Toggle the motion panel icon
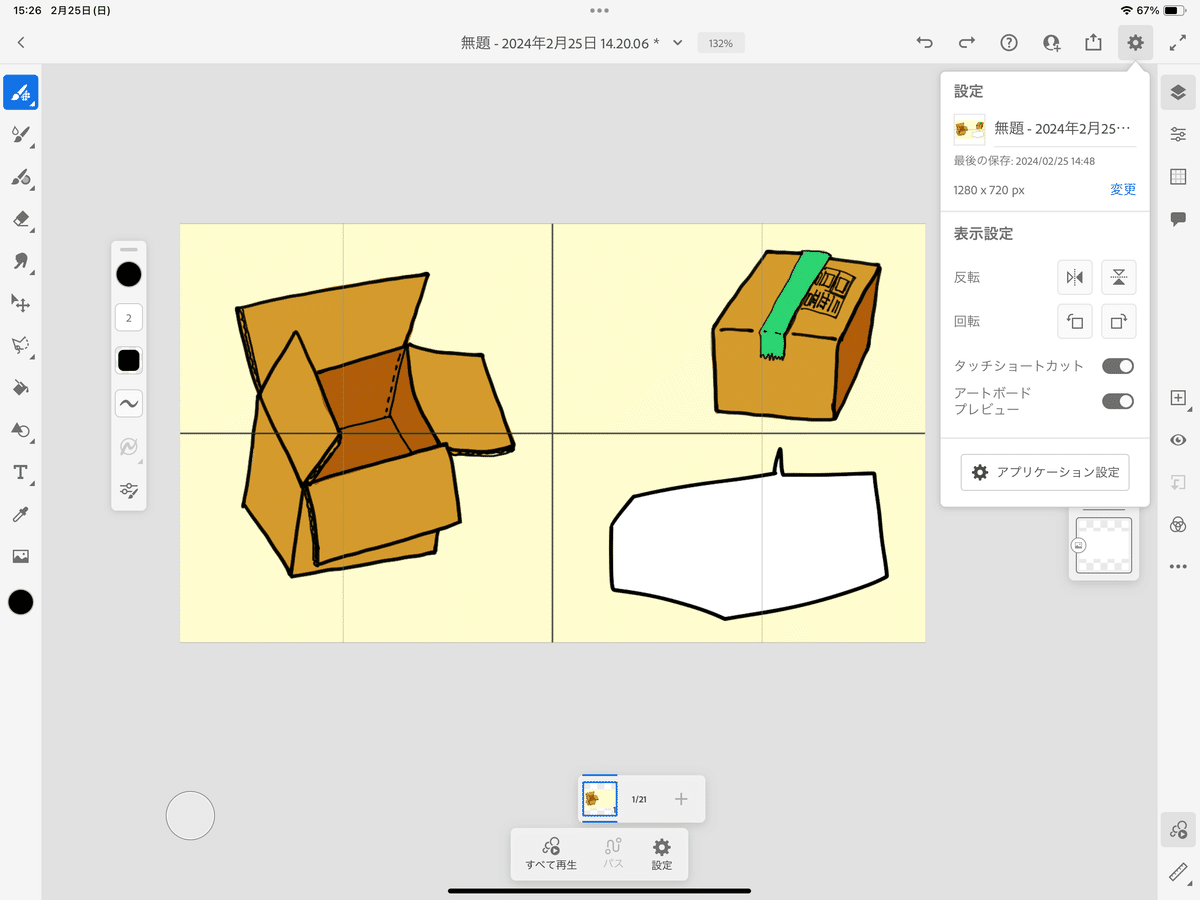The image size is (1200, 900). point(1178,830)
